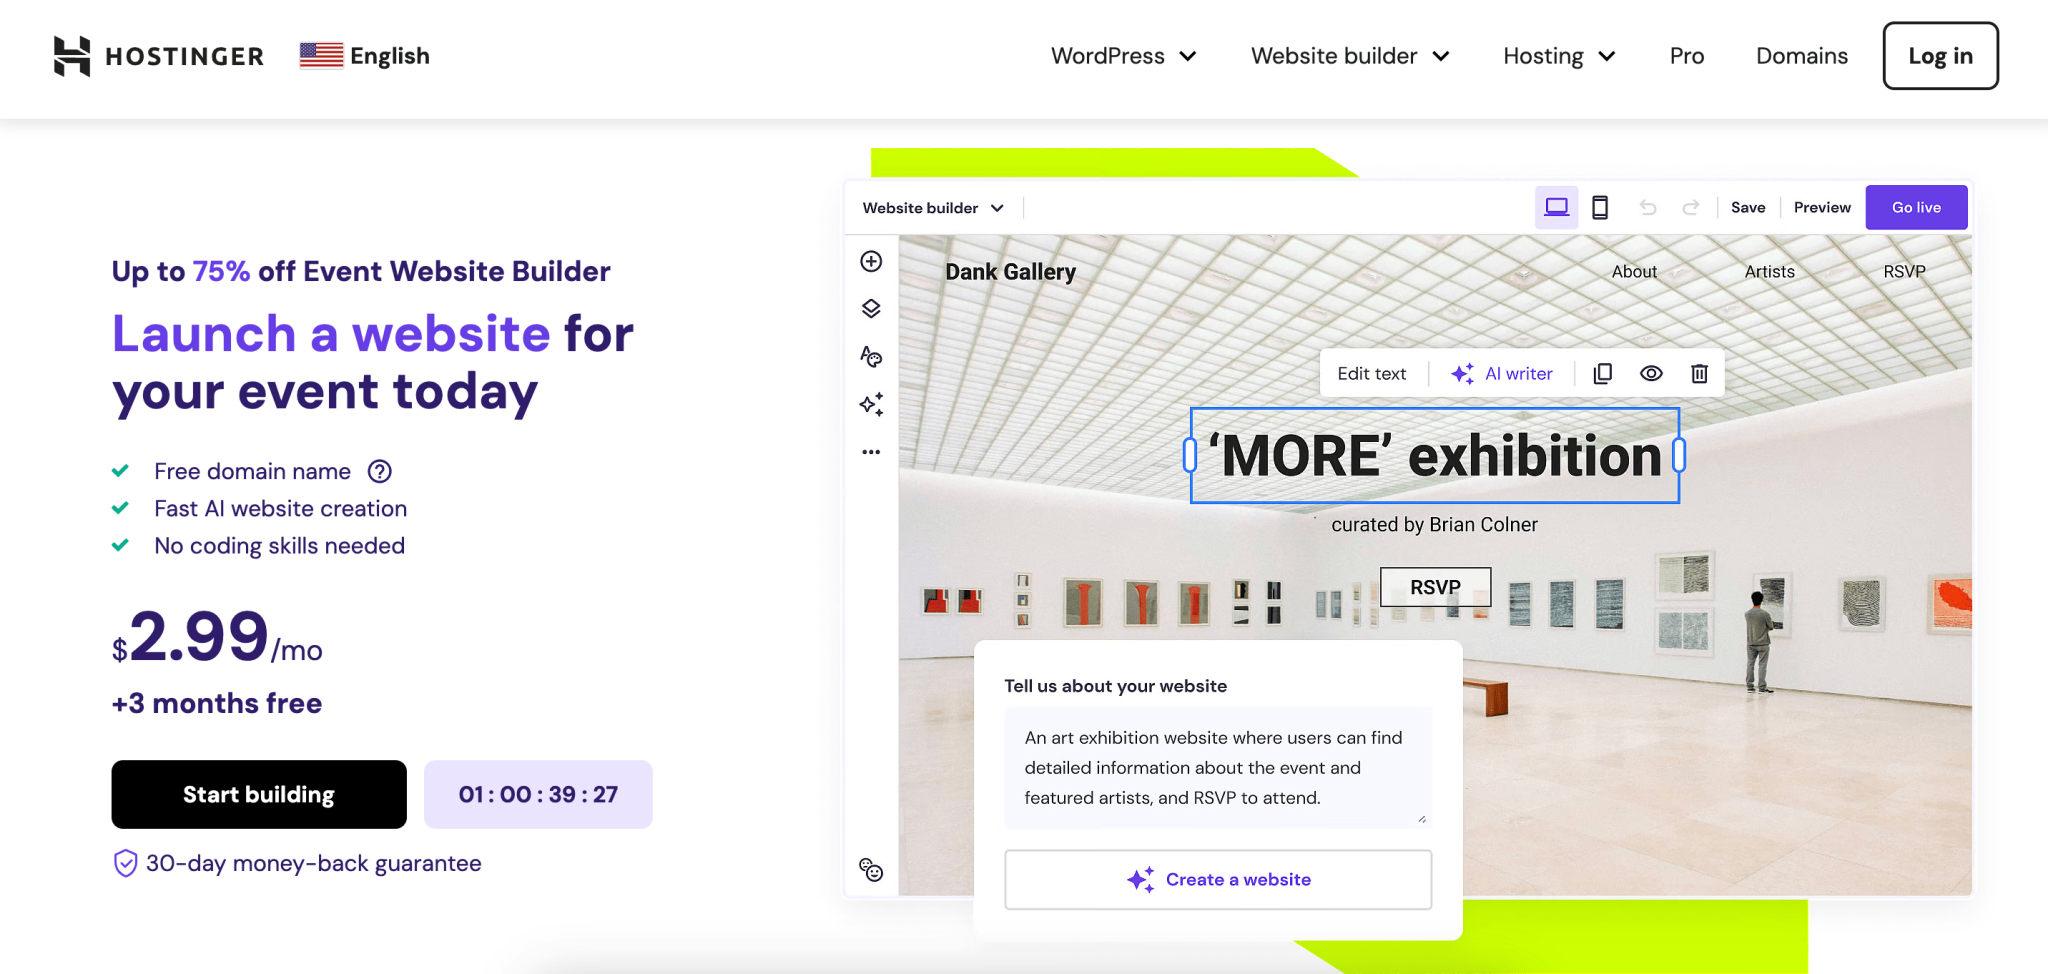Delete the 'MORE' exhibition text with trash icon
This screenshot has width=2048, height=974.
pyautogui.click(x=1699, y=373)
